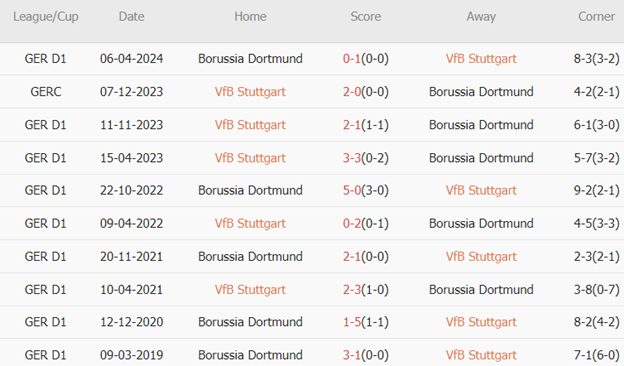Open VfB Stuttgart link in 06-04-2024 row
This screenshot has width=624, height=366.
(x=481, y=58)
